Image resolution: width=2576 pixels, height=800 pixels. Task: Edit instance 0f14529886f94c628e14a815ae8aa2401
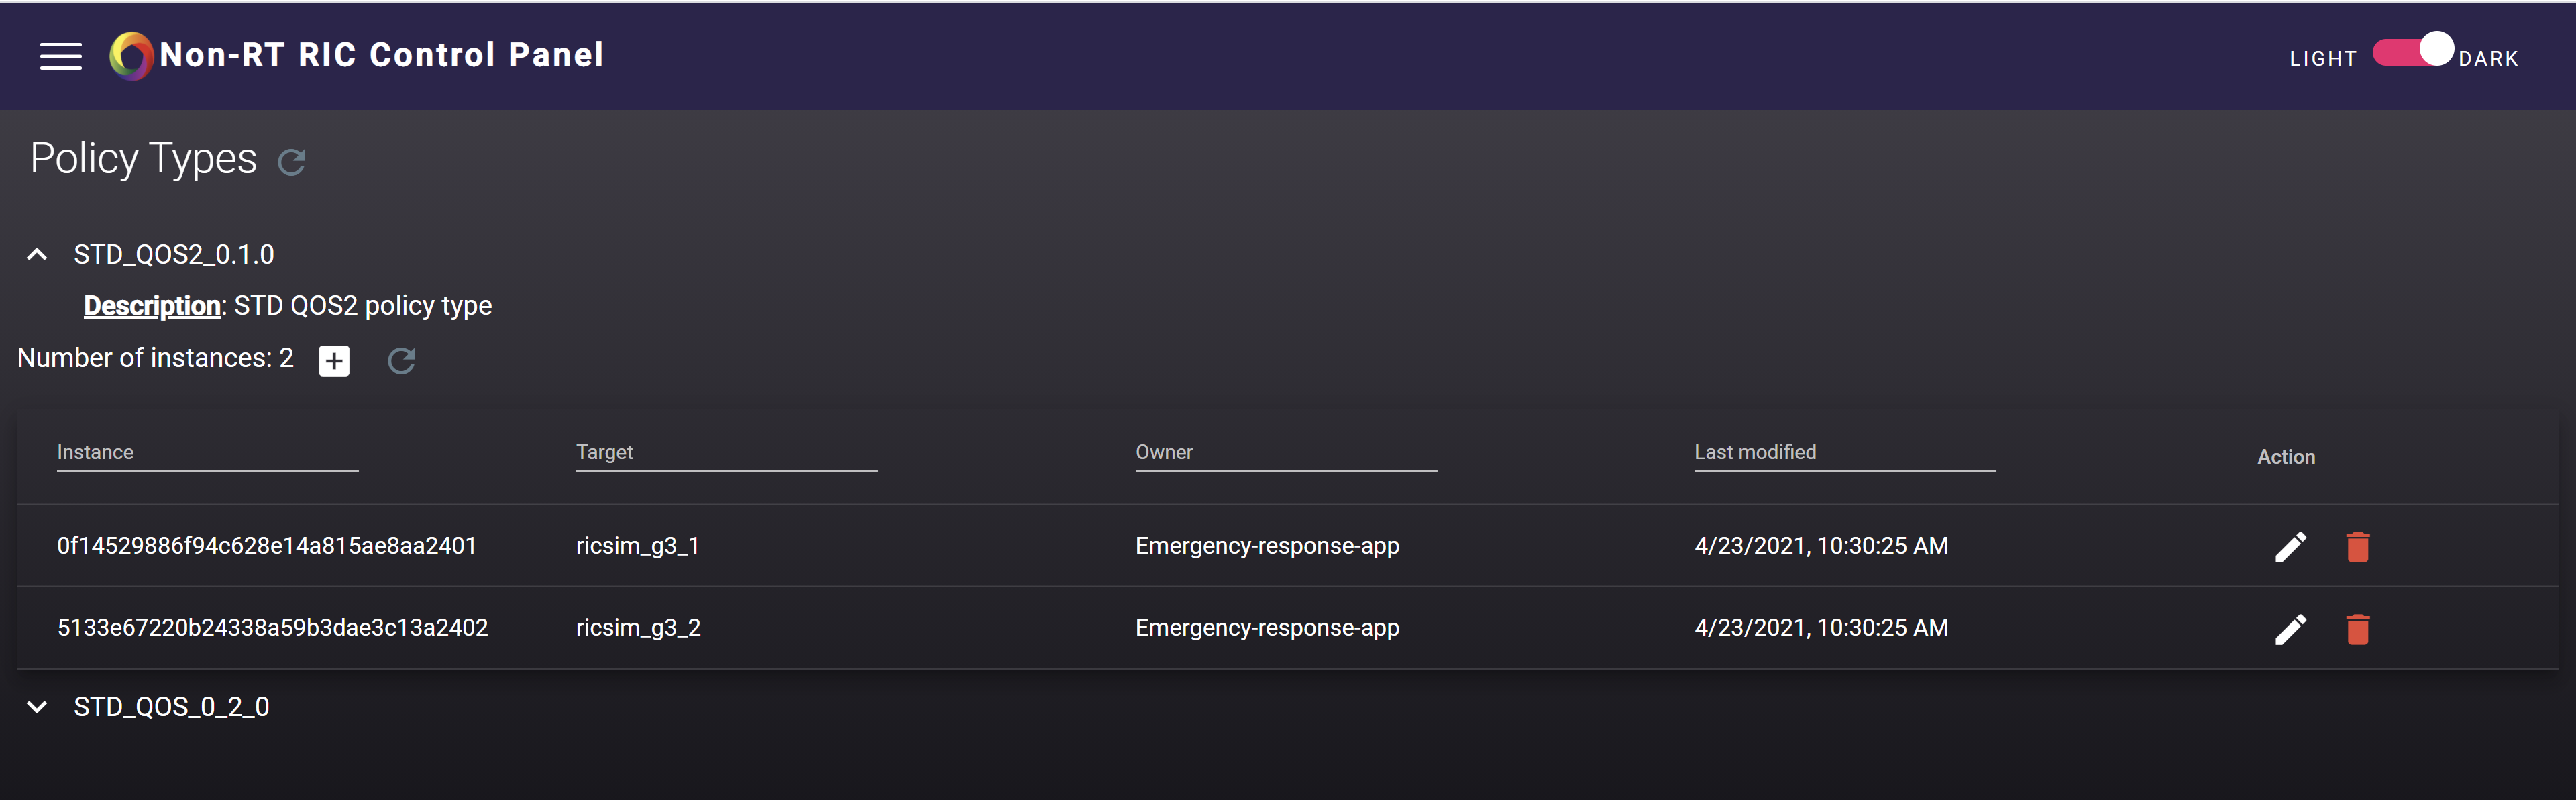(2291, 546)
